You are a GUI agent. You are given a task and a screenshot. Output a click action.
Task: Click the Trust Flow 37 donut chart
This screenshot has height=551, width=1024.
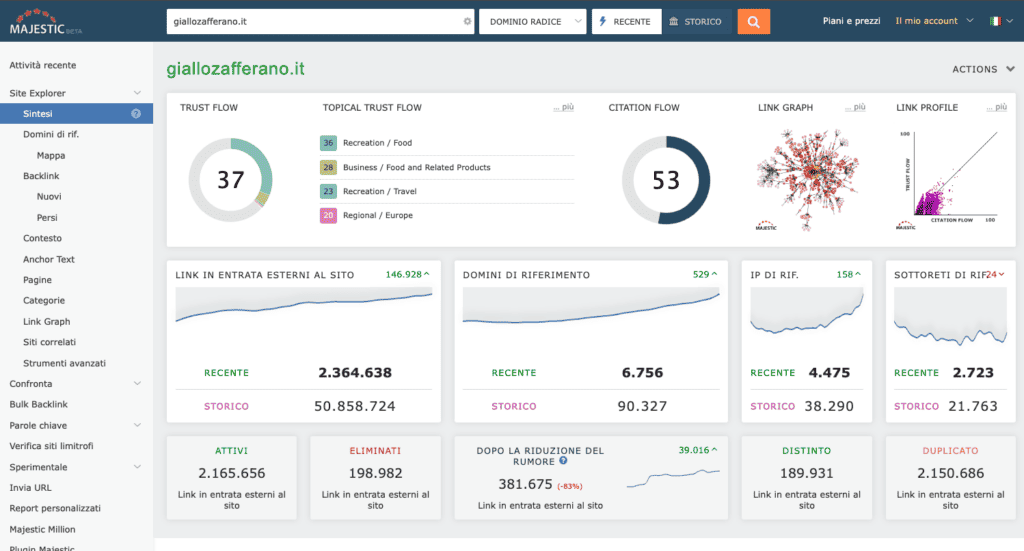231,180
